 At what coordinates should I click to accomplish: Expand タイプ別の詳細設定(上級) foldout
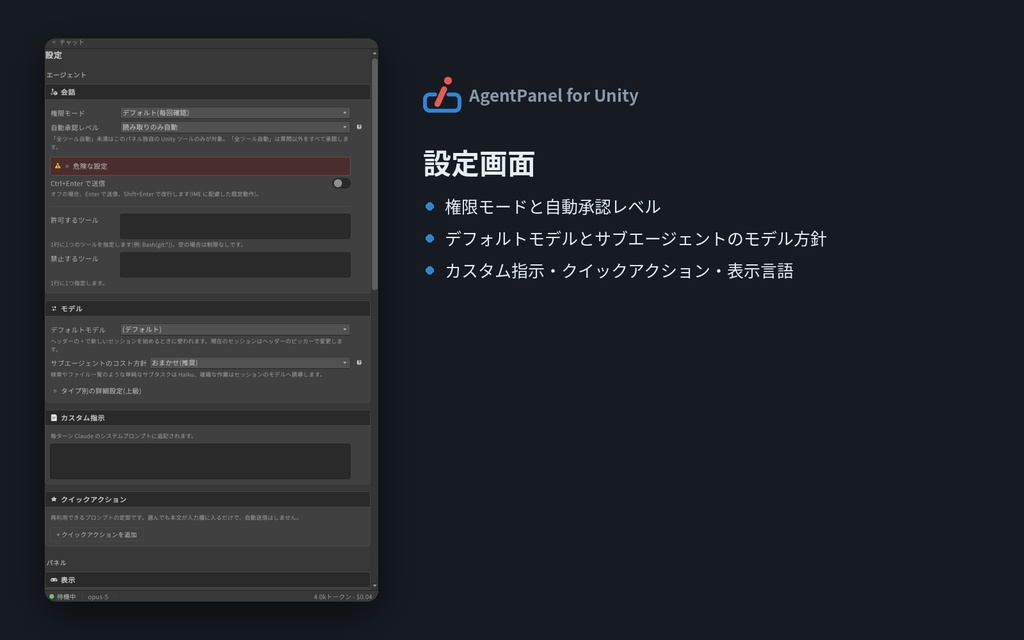click(56, 391)
